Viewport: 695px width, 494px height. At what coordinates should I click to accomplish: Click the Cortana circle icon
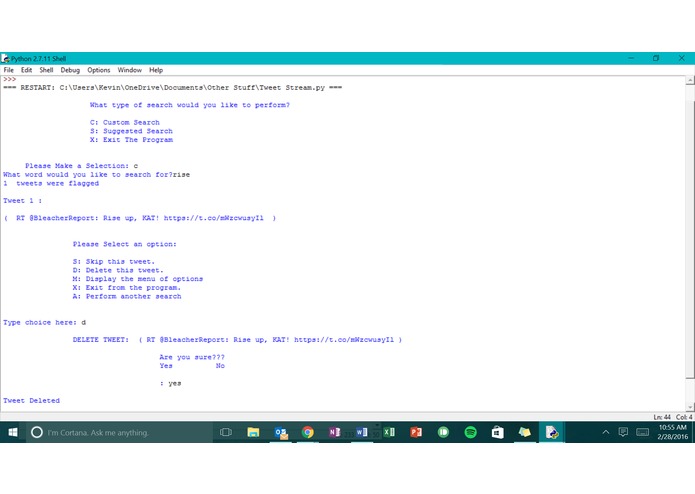(x=37, y=432)
